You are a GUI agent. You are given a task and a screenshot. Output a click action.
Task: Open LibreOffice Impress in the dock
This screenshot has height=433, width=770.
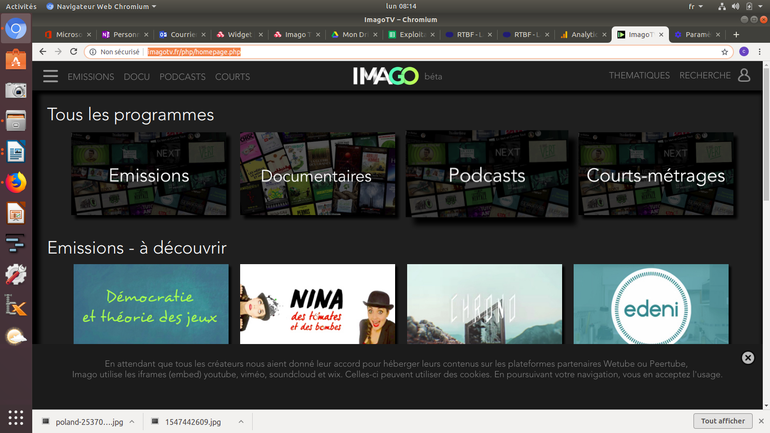pos(16,213)
